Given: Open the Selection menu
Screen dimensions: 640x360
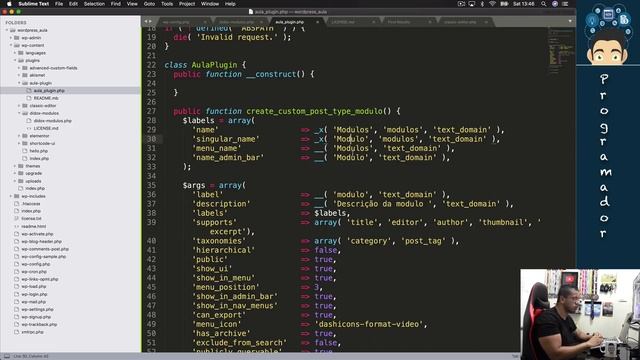Looking at the screenshot, I should tap(94, 4).
